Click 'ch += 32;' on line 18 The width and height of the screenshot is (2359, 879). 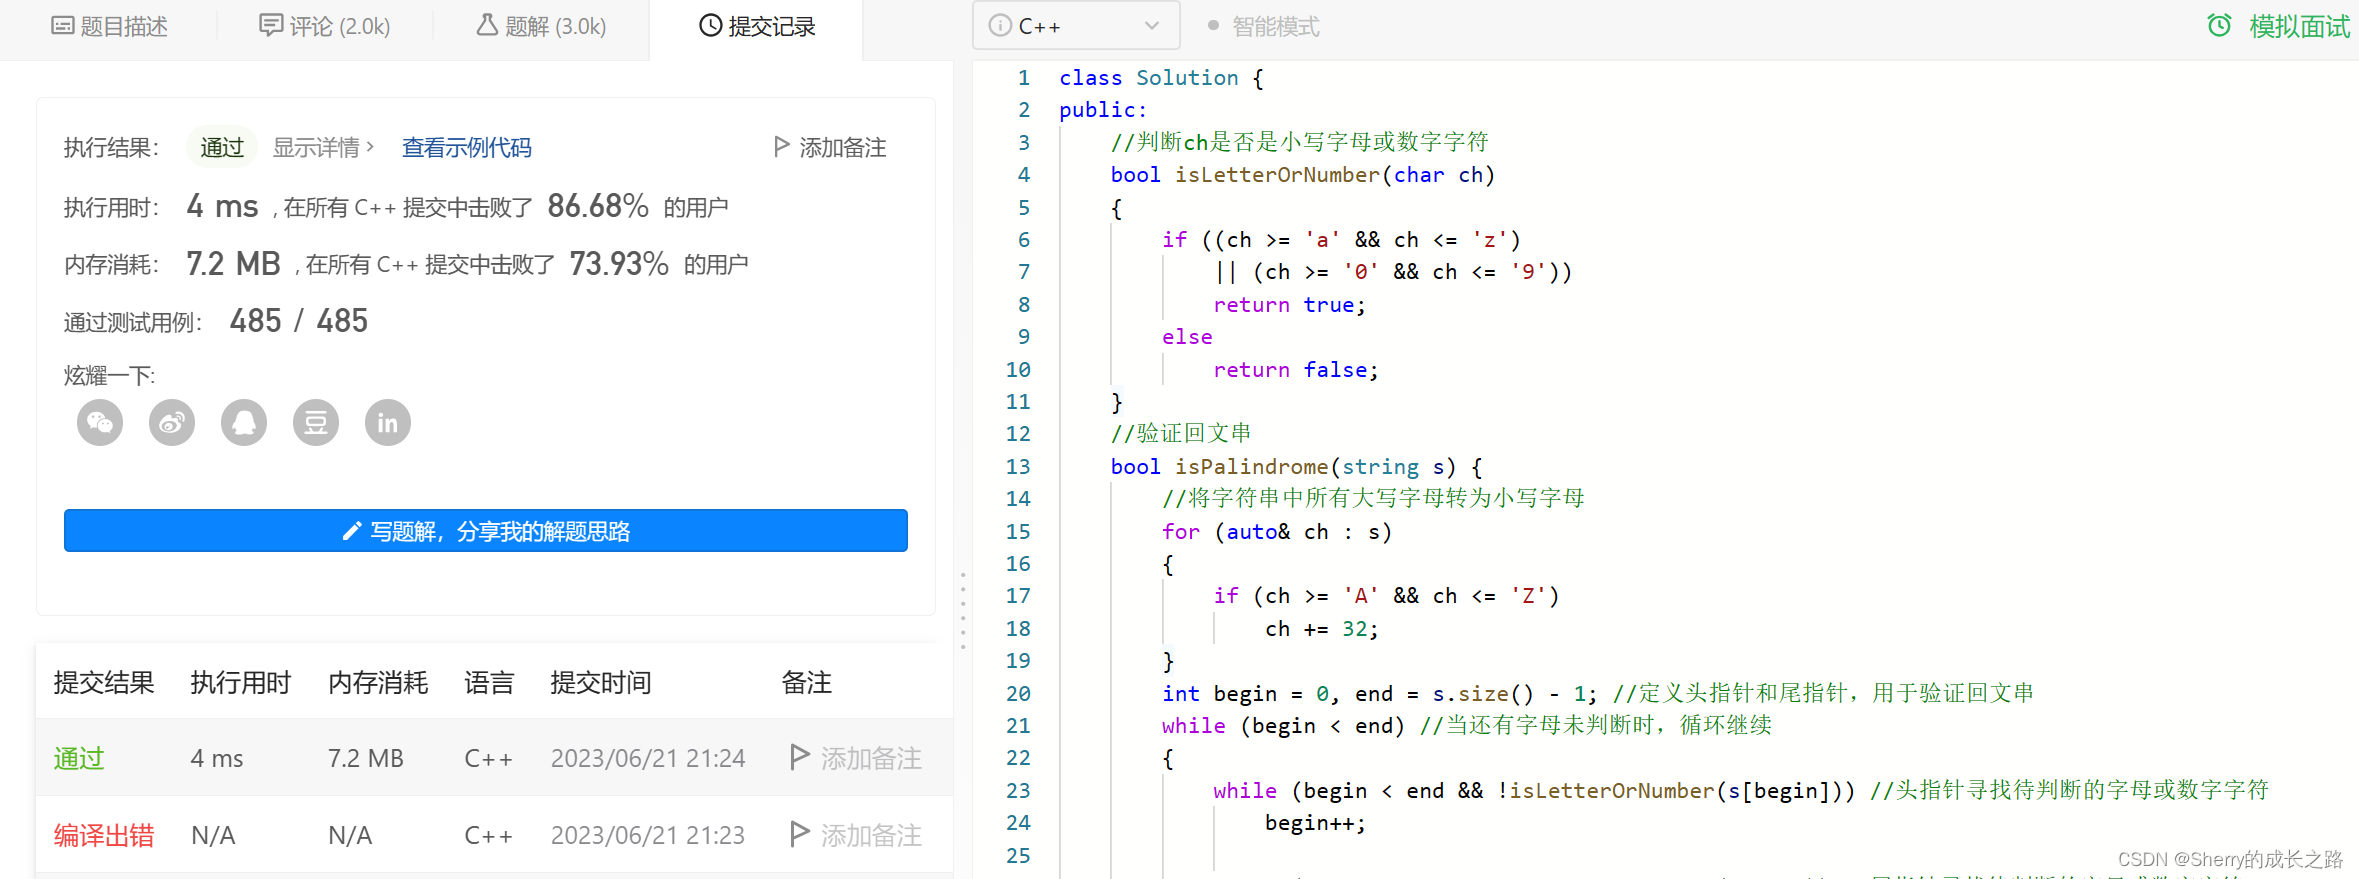point(1321,628)
